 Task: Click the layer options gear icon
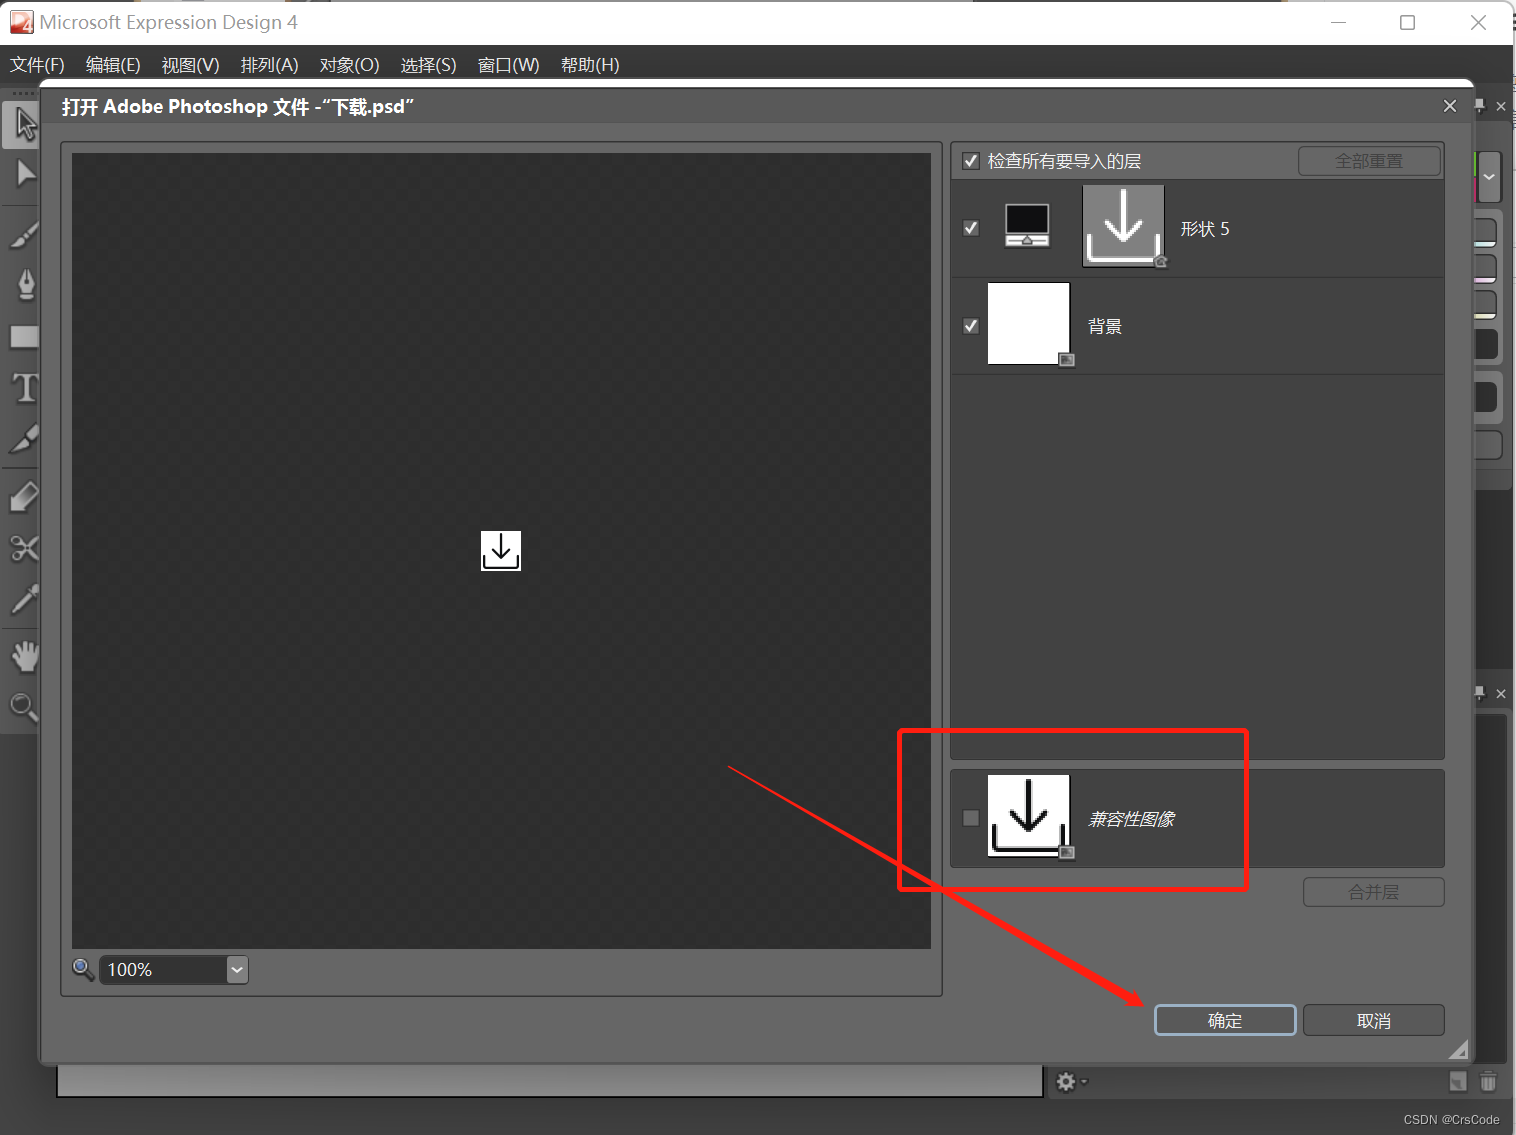coord(1066,1082)
